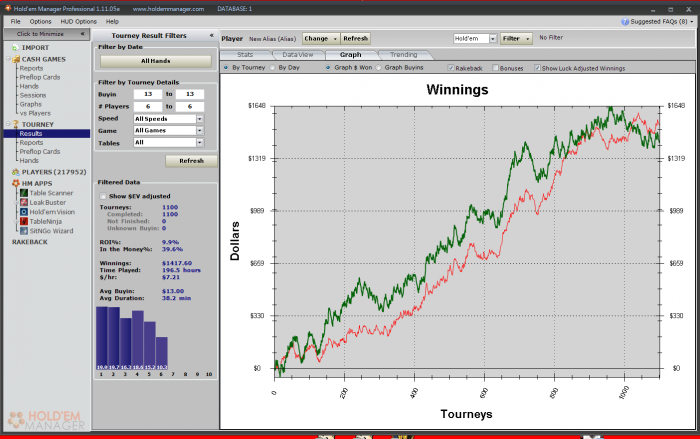The image size is (700, 439).
Task: Enable Show $EV adjusted checkbox
Action: (103, 196)
